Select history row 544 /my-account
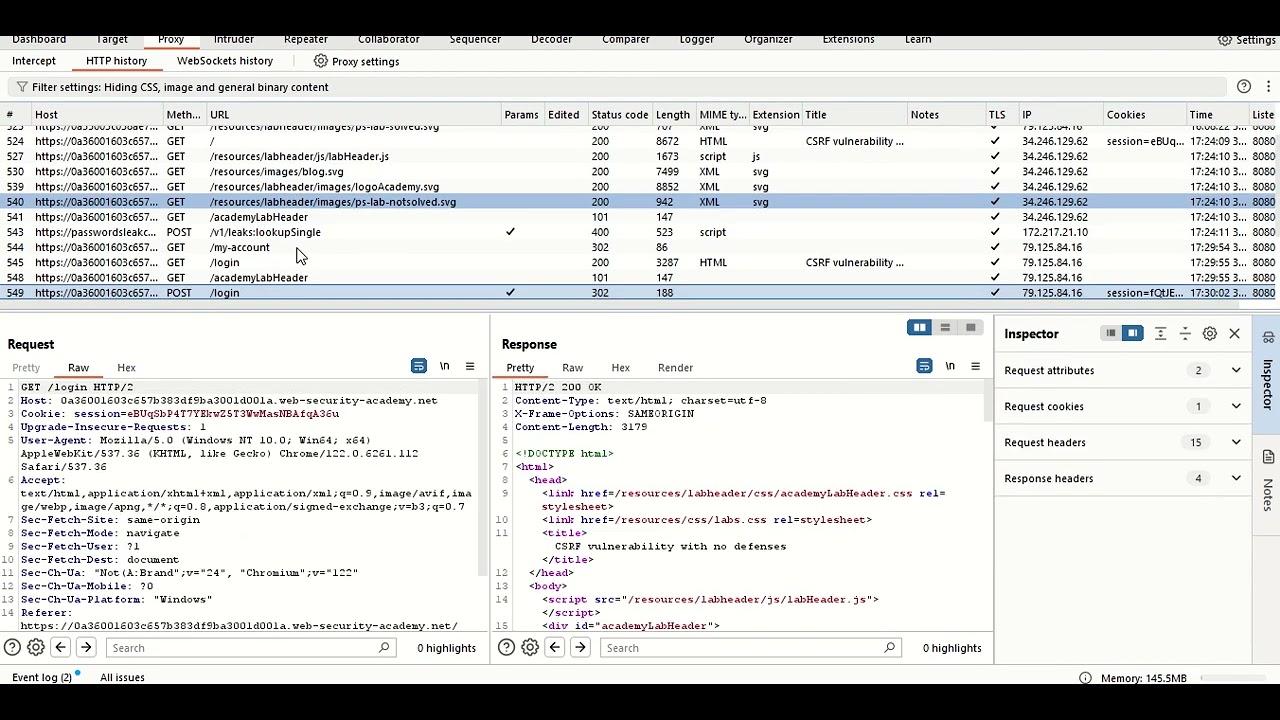The image size is (1280, 720). (x=638, y=247)
